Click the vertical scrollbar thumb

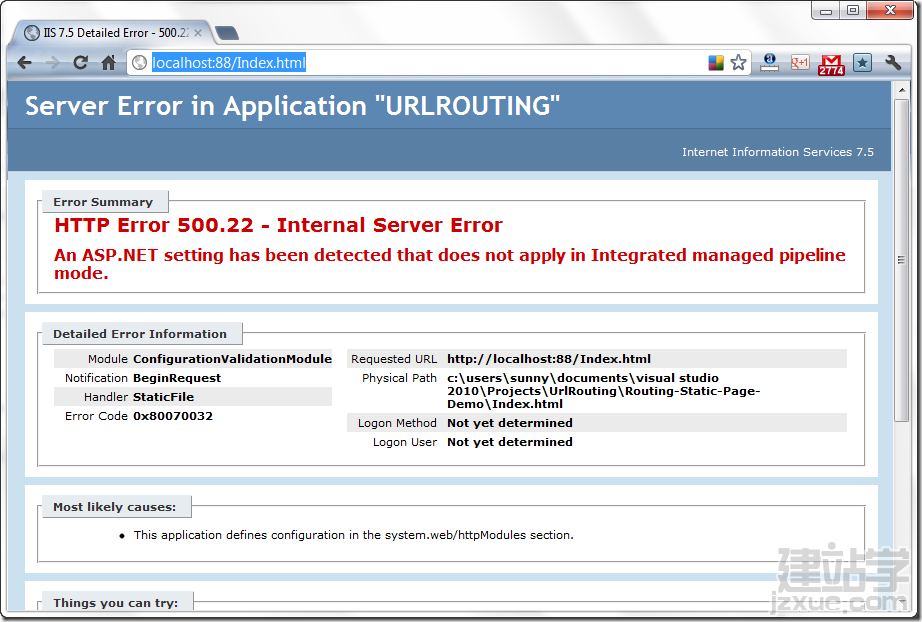click(x=901, y=260)
